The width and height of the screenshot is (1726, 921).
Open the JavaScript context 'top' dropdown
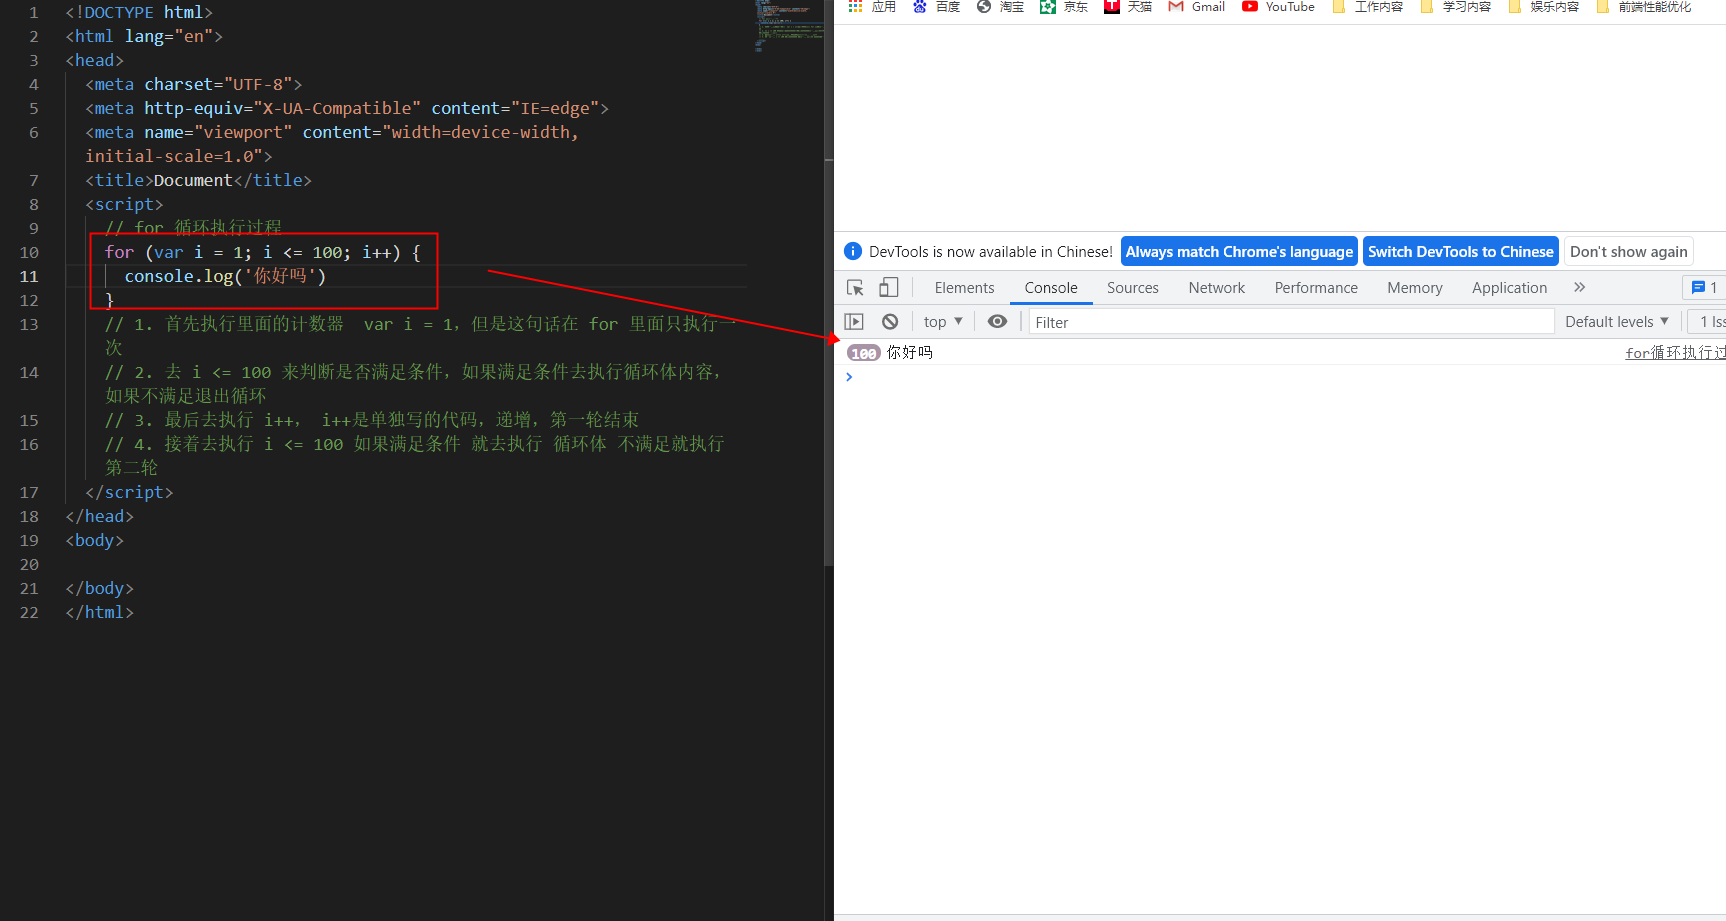[x=943, y=322]
